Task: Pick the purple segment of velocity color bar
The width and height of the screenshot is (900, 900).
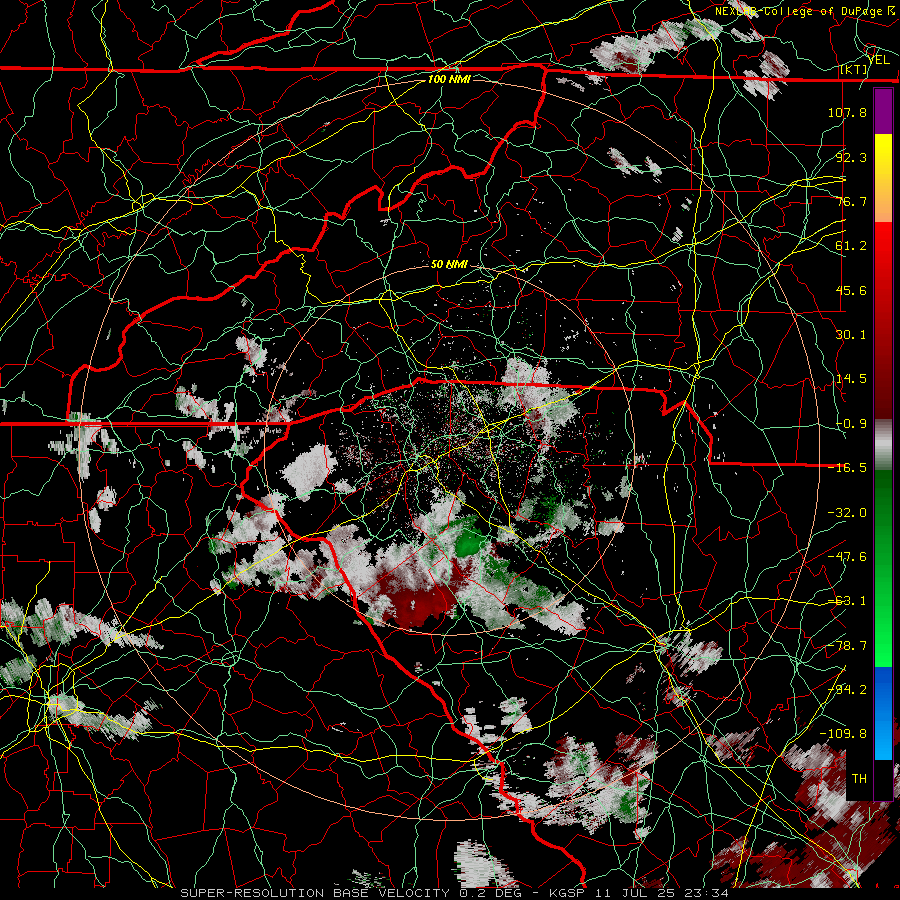Action: [x=883, y=112]
